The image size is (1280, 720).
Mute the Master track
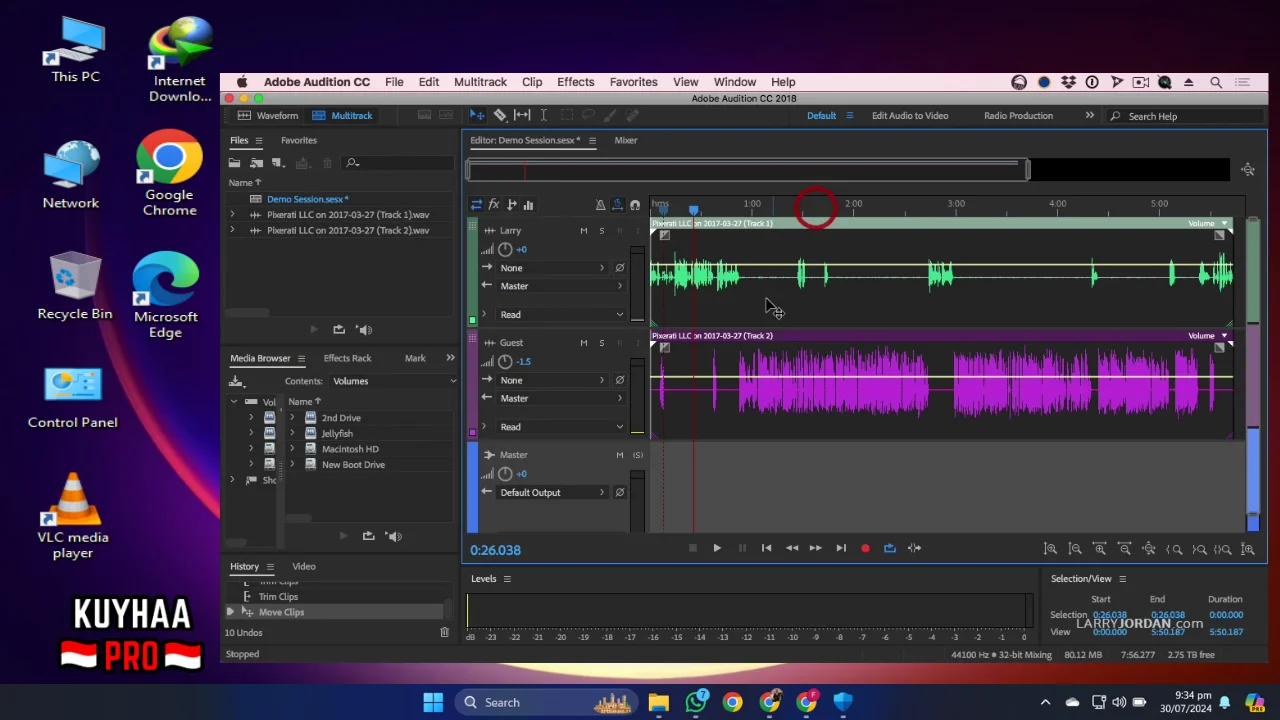click(x=620, y=455)
